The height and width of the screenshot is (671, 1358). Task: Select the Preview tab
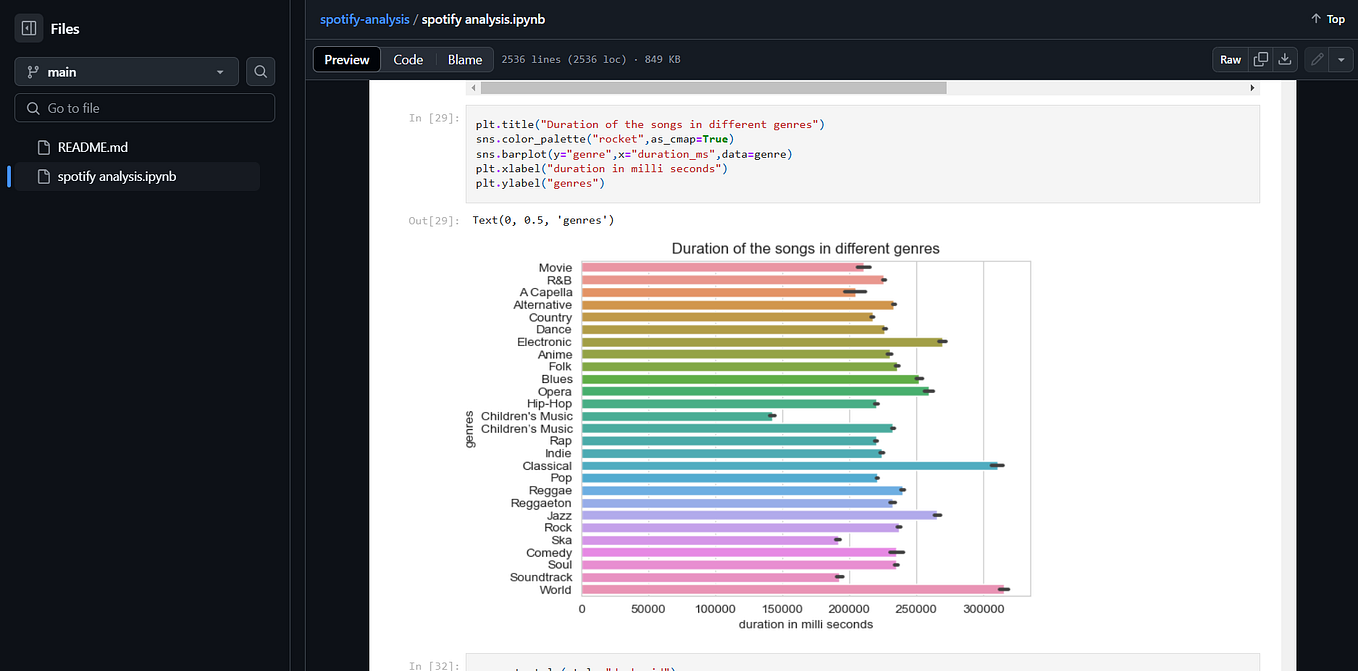[346, 59]
